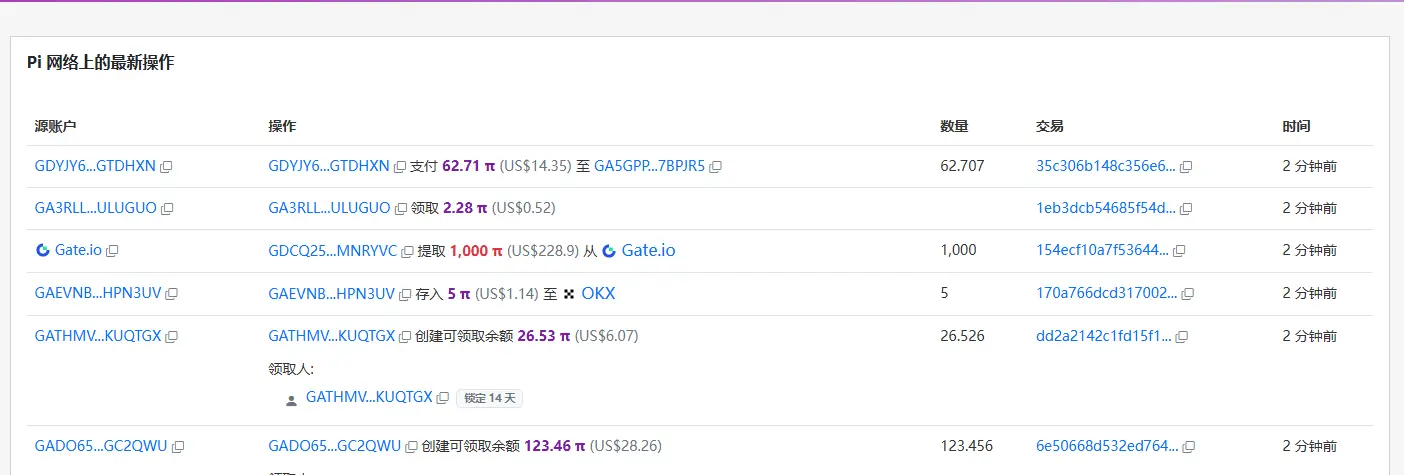Open transaction 35c306b148c356e6
The image size is (1404, 475).
point(1106,166)
